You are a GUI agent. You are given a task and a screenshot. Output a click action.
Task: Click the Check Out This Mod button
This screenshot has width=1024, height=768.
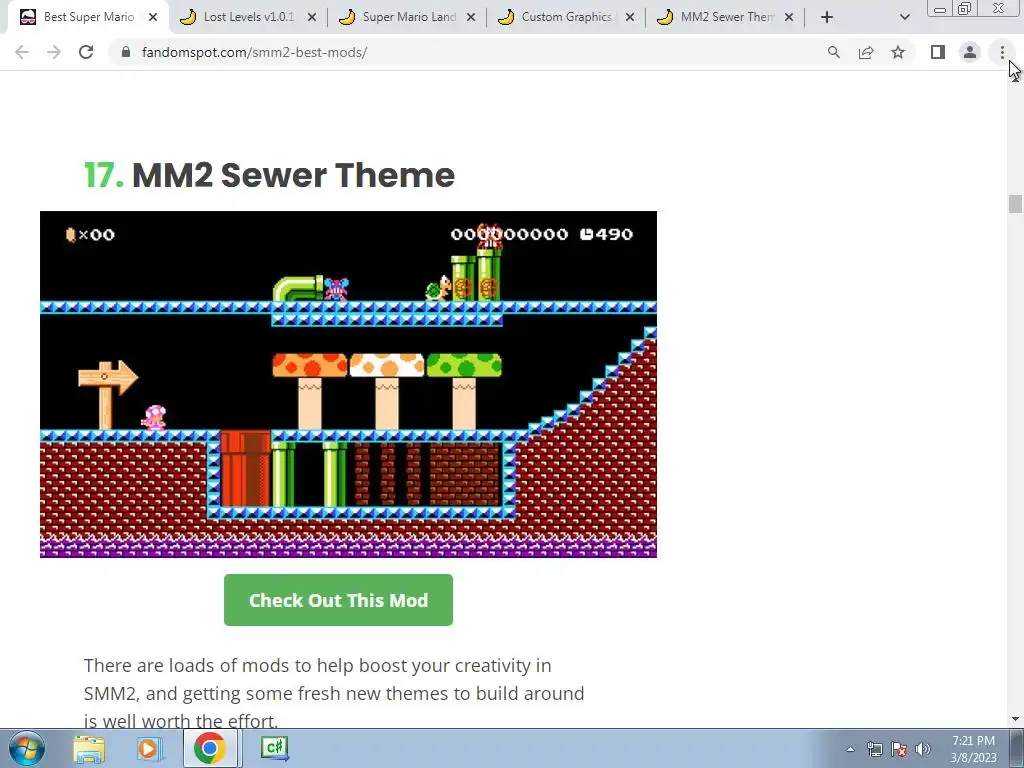tap(338, 600)
